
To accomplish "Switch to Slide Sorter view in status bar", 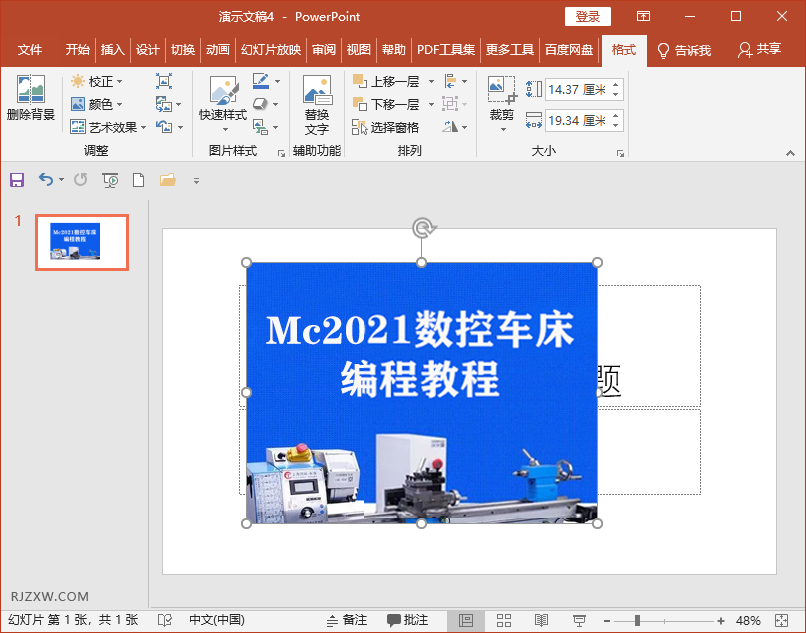I will pyautogui.click(x=504, y=621).
